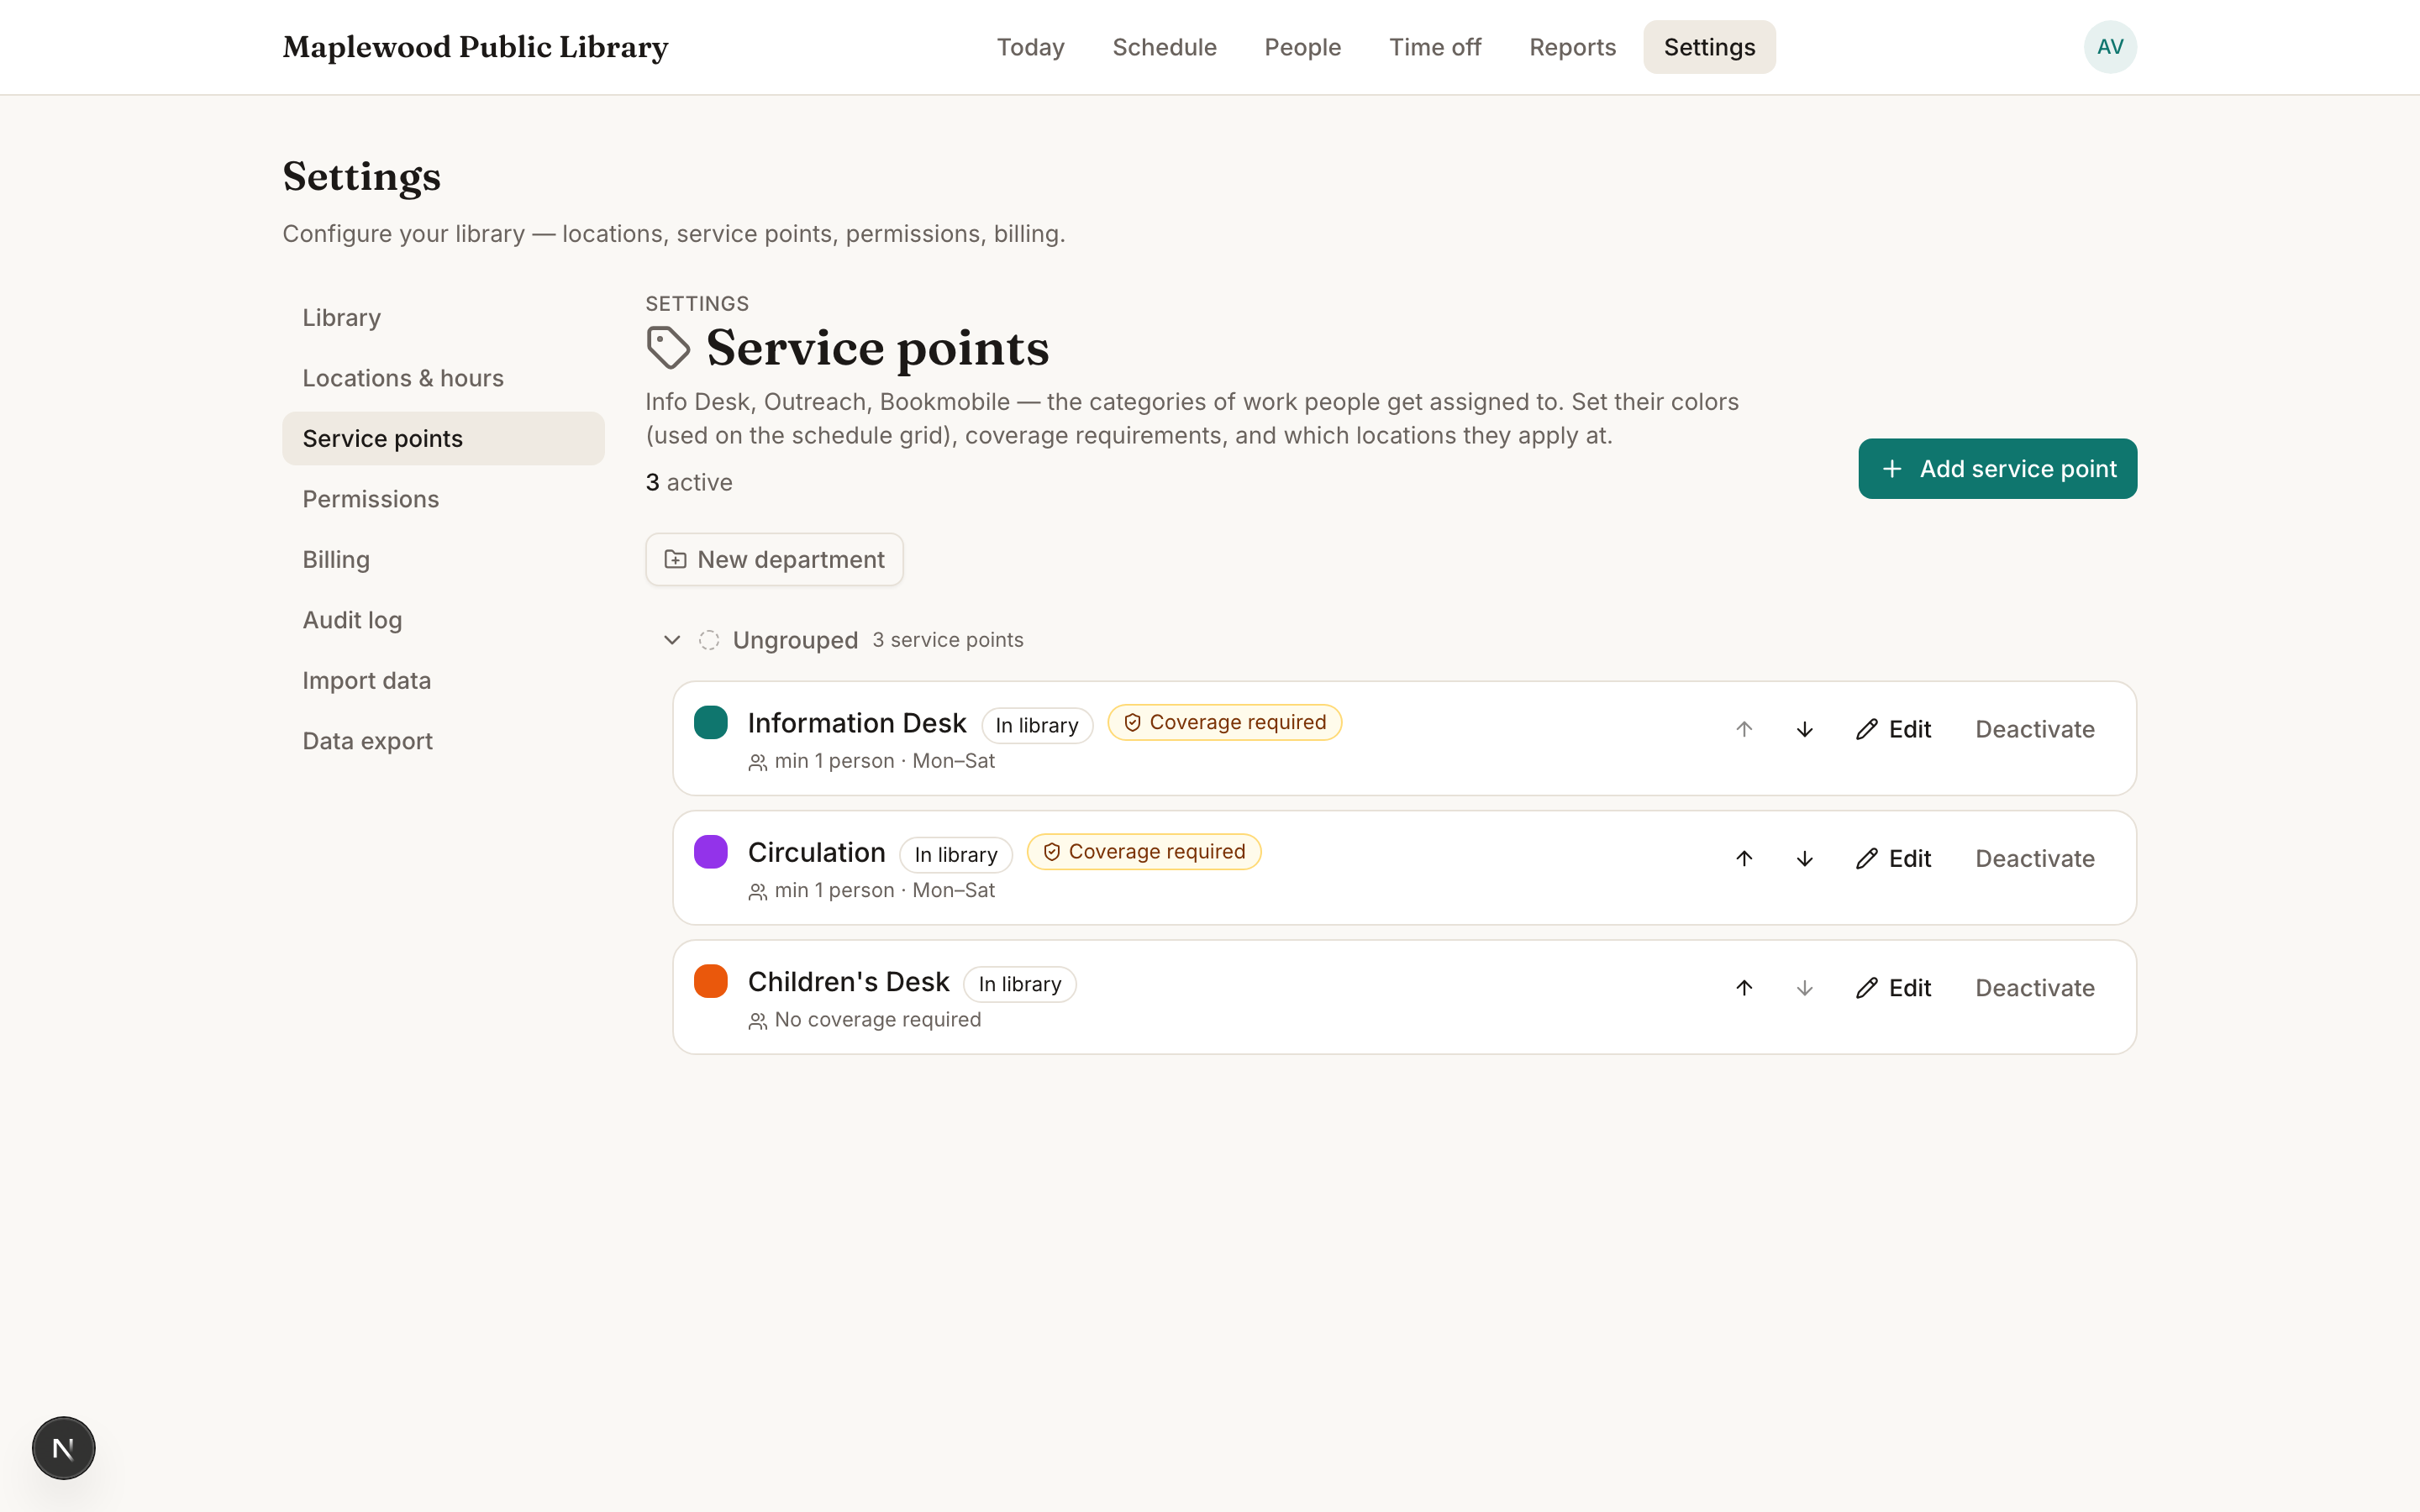Open Library settings in the sidebar
This screenshot has width=2420, height=1512.
[x=443, y=318]
